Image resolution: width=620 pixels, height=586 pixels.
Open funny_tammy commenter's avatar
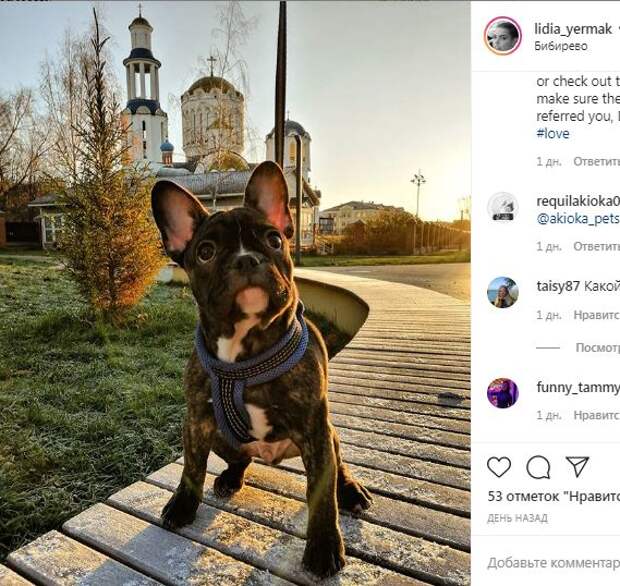coord(503,393)
